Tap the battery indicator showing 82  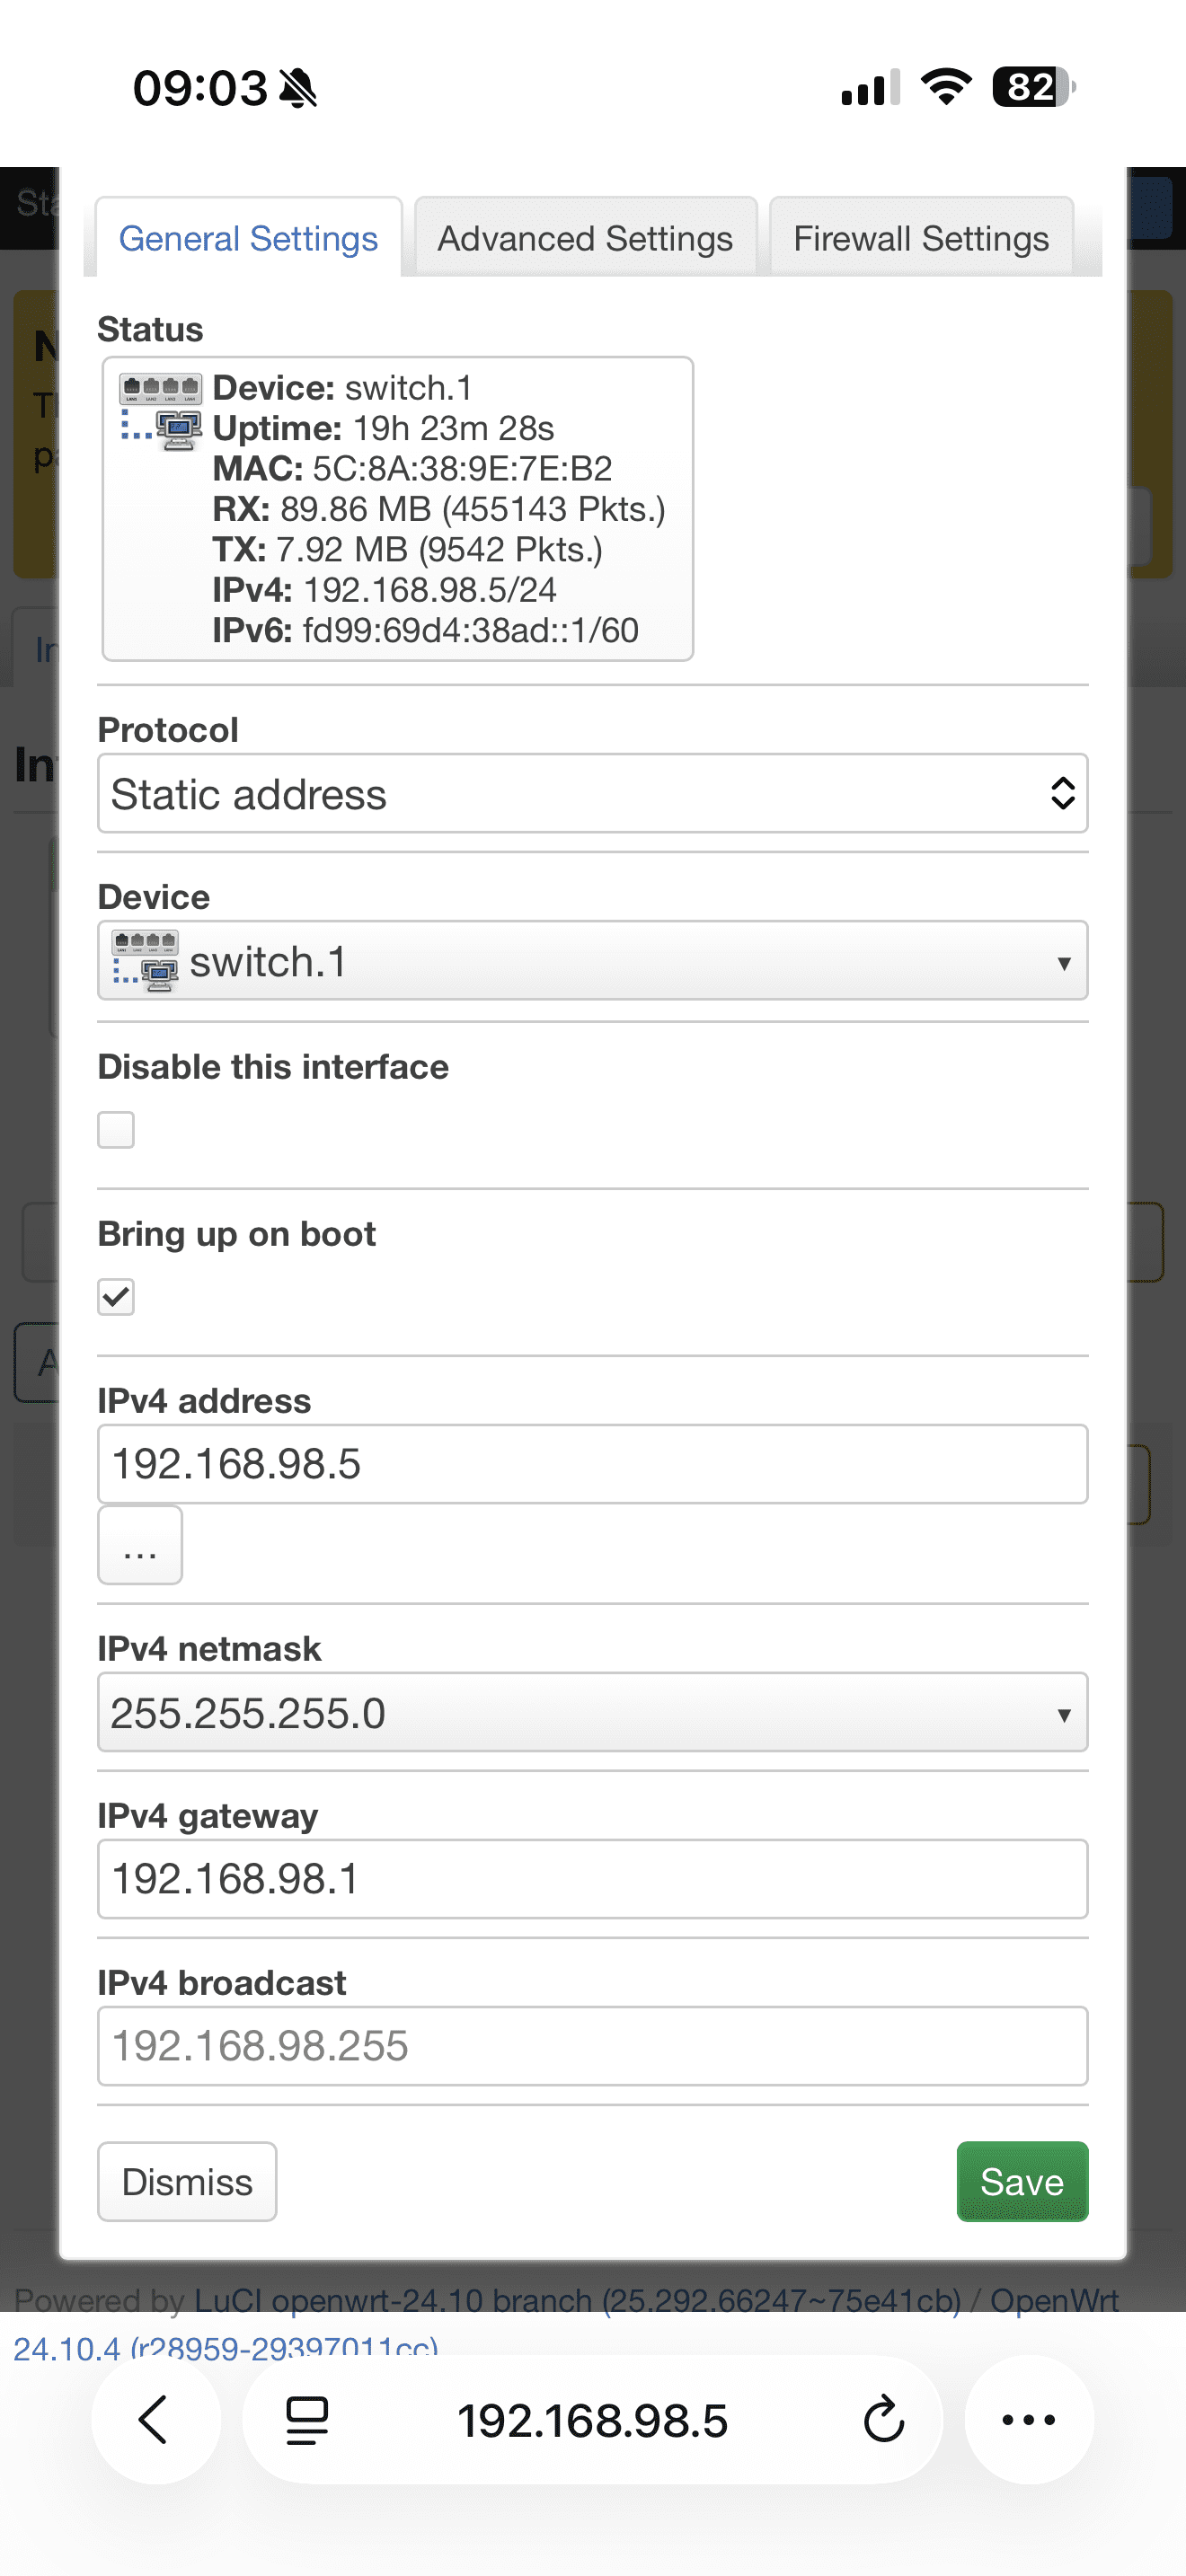coord(1032,87)
